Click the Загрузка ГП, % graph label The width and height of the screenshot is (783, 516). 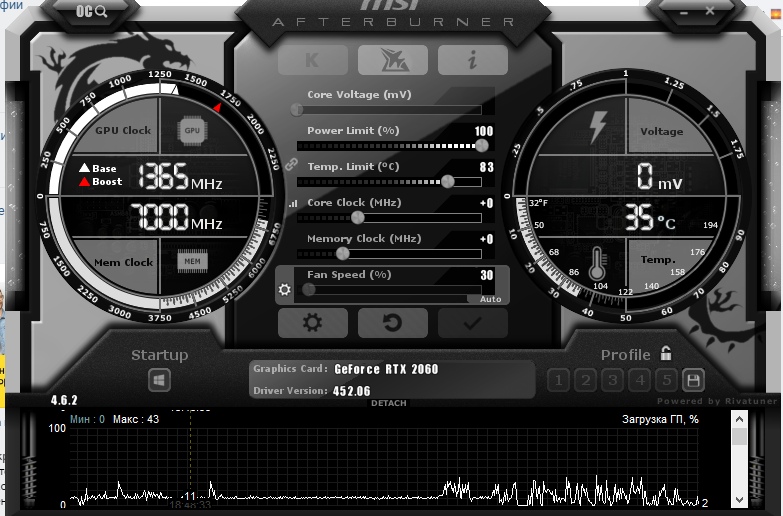pos(660,419)
